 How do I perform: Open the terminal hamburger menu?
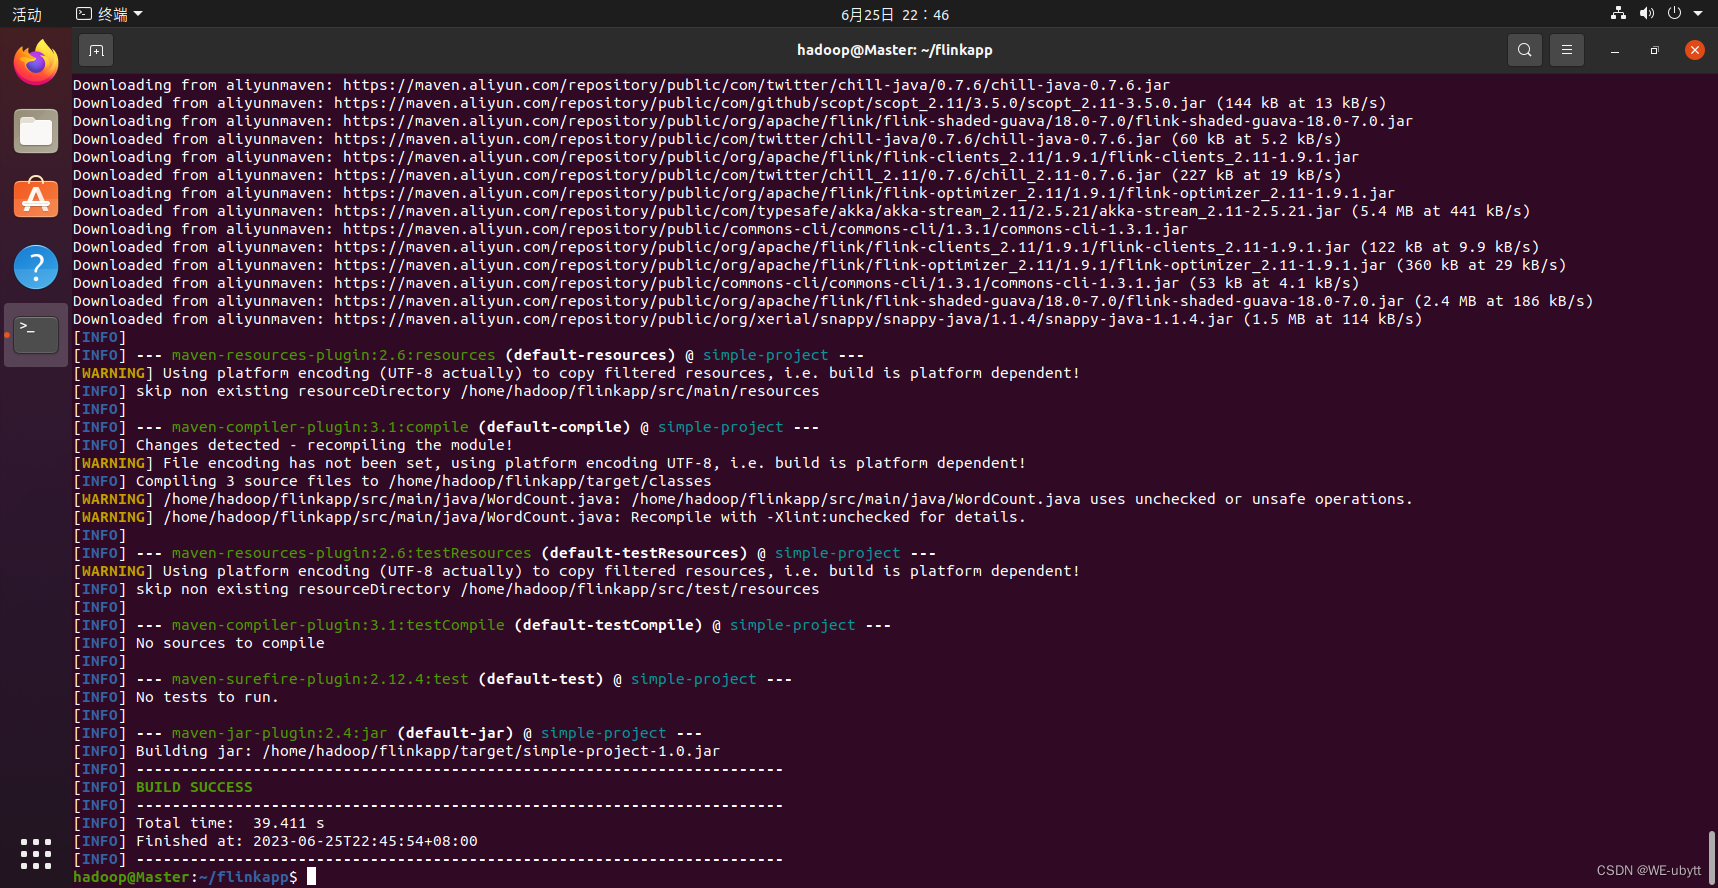(x=1567, y=50)
